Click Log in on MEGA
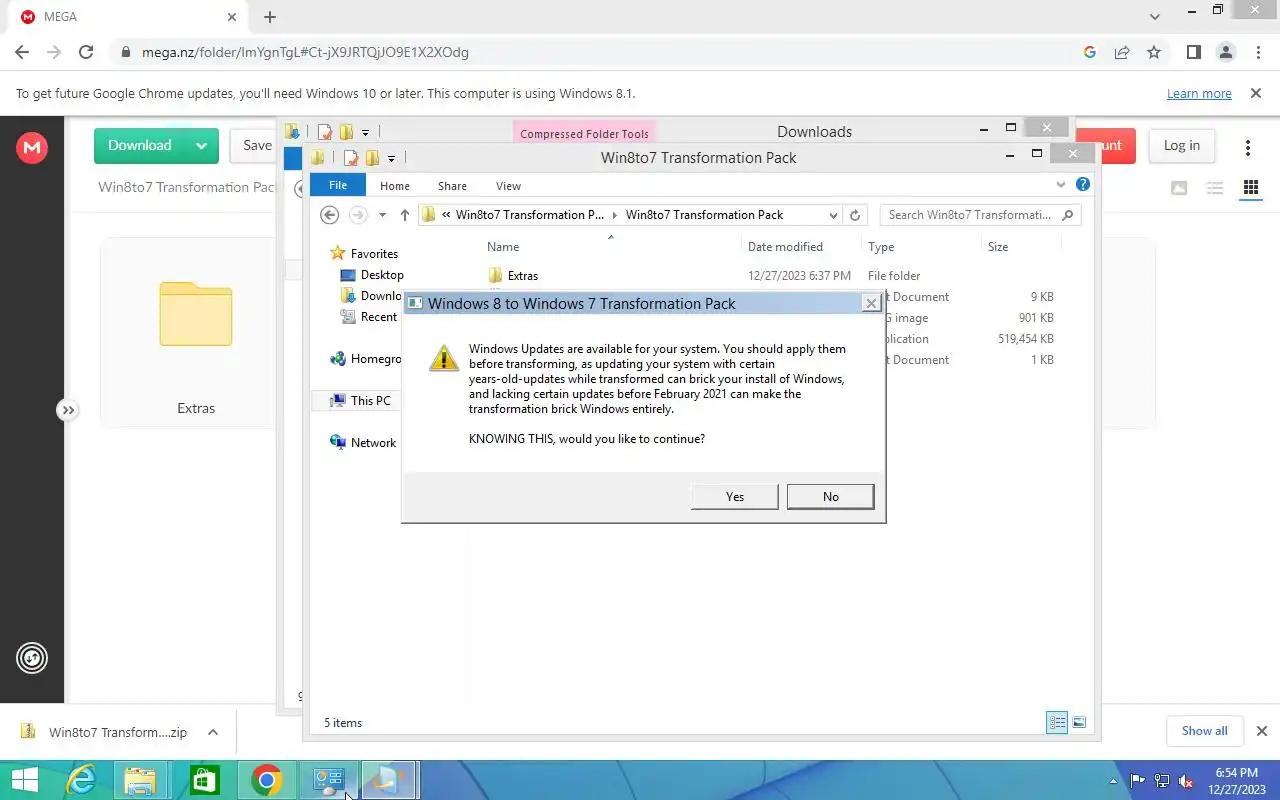The width and height of the screenshot is (1280, 800). tap(1181, 145)
